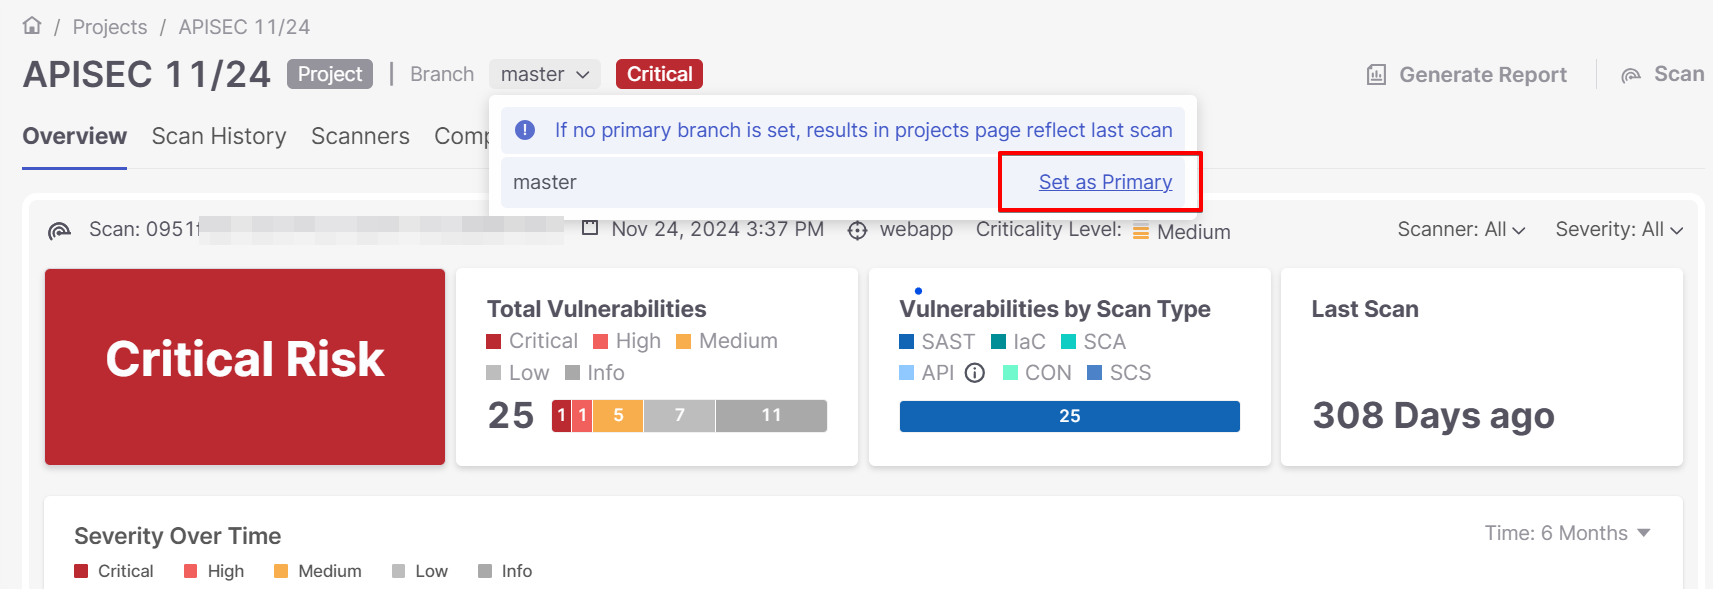Screen dimensions: 1713x589
Task: Click the blue info icon in branch notice
Action: click(x=525, y=130)
